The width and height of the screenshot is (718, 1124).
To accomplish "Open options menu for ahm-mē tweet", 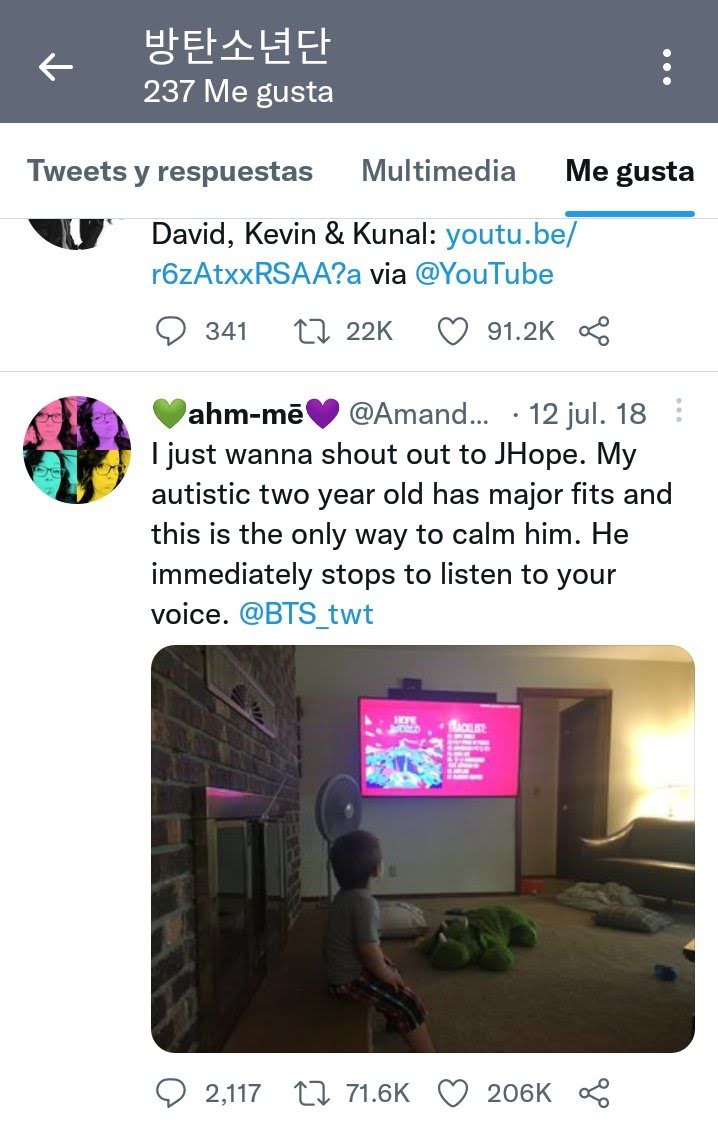I will coord(679,411).
